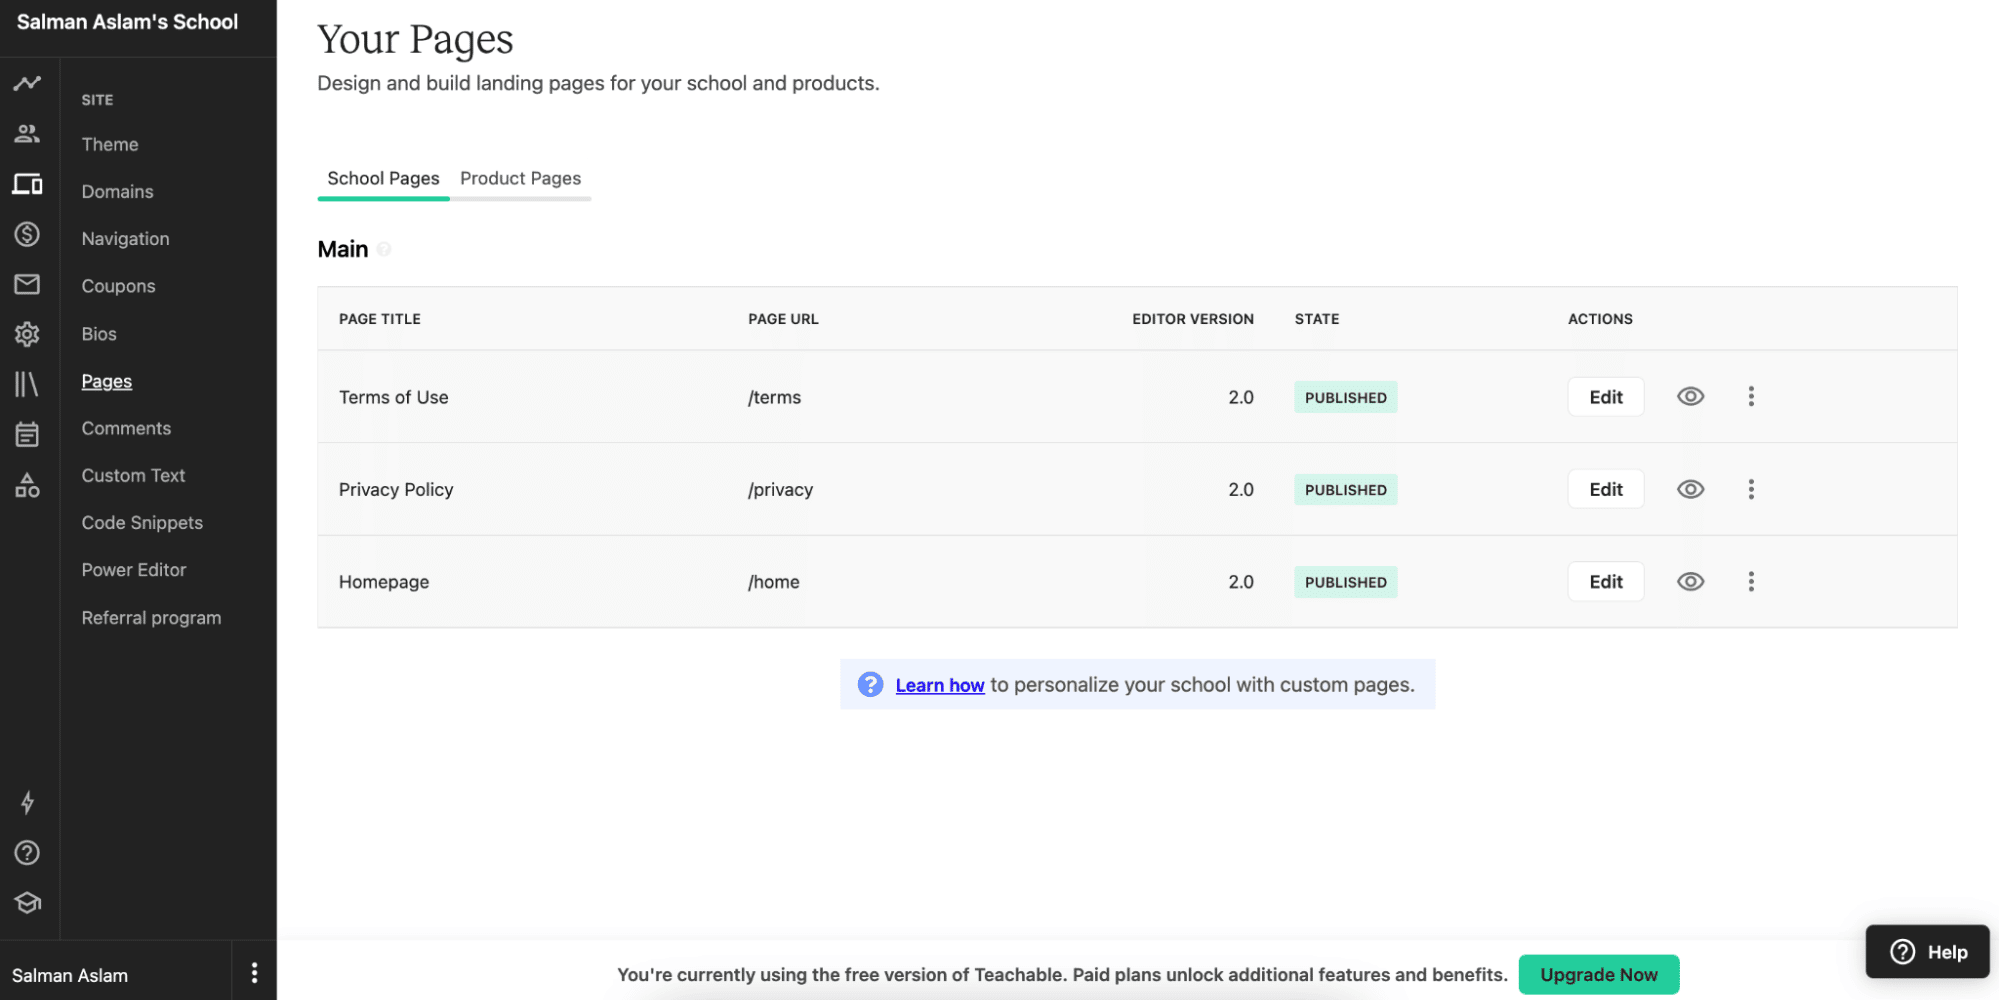Open the Sales dollar icon
The width and height of the screenshot is (1999, 1001).
pos(27,234)
